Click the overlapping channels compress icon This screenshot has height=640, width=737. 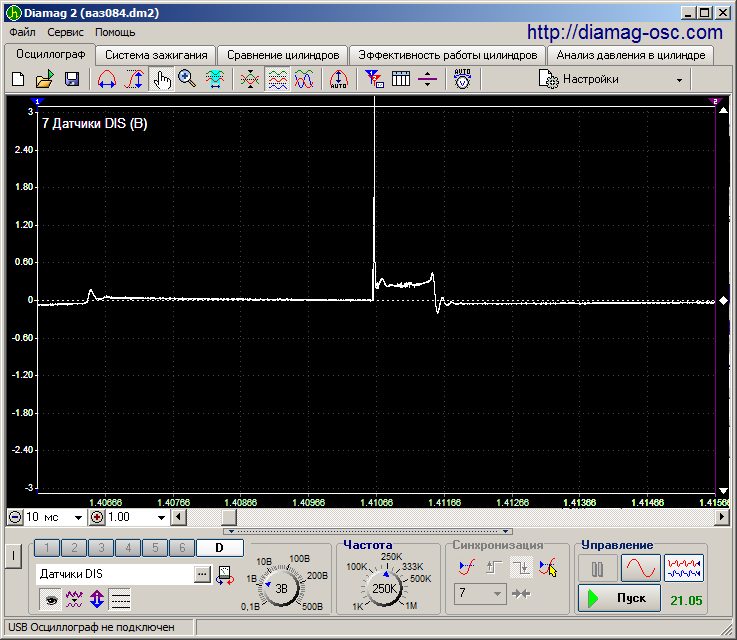point(250,79)
